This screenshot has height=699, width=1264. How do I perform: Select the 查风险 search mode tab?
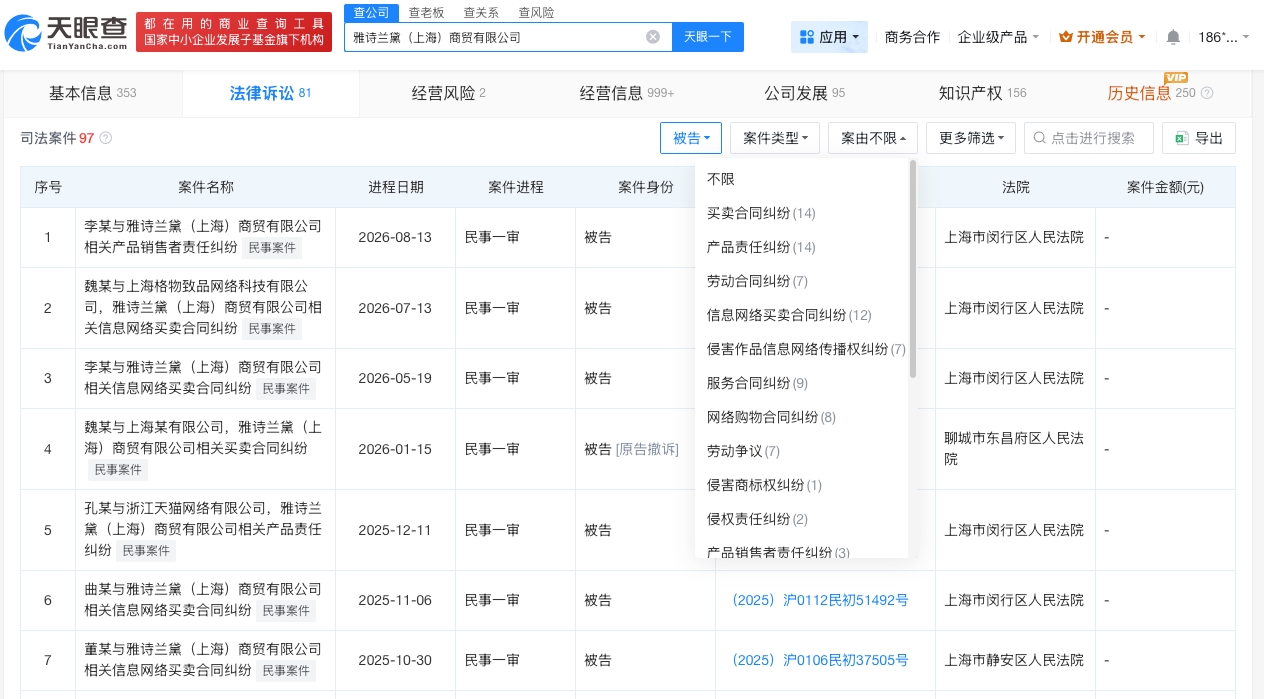(536, 12)
